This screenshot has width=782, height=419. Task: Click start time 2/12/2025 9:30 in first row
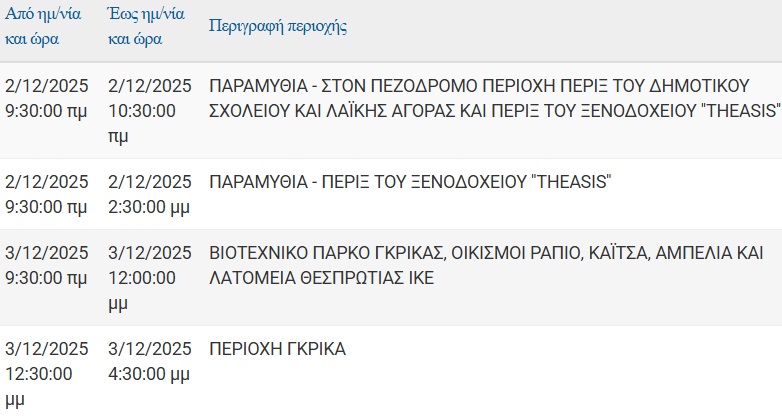pos(46,97)
